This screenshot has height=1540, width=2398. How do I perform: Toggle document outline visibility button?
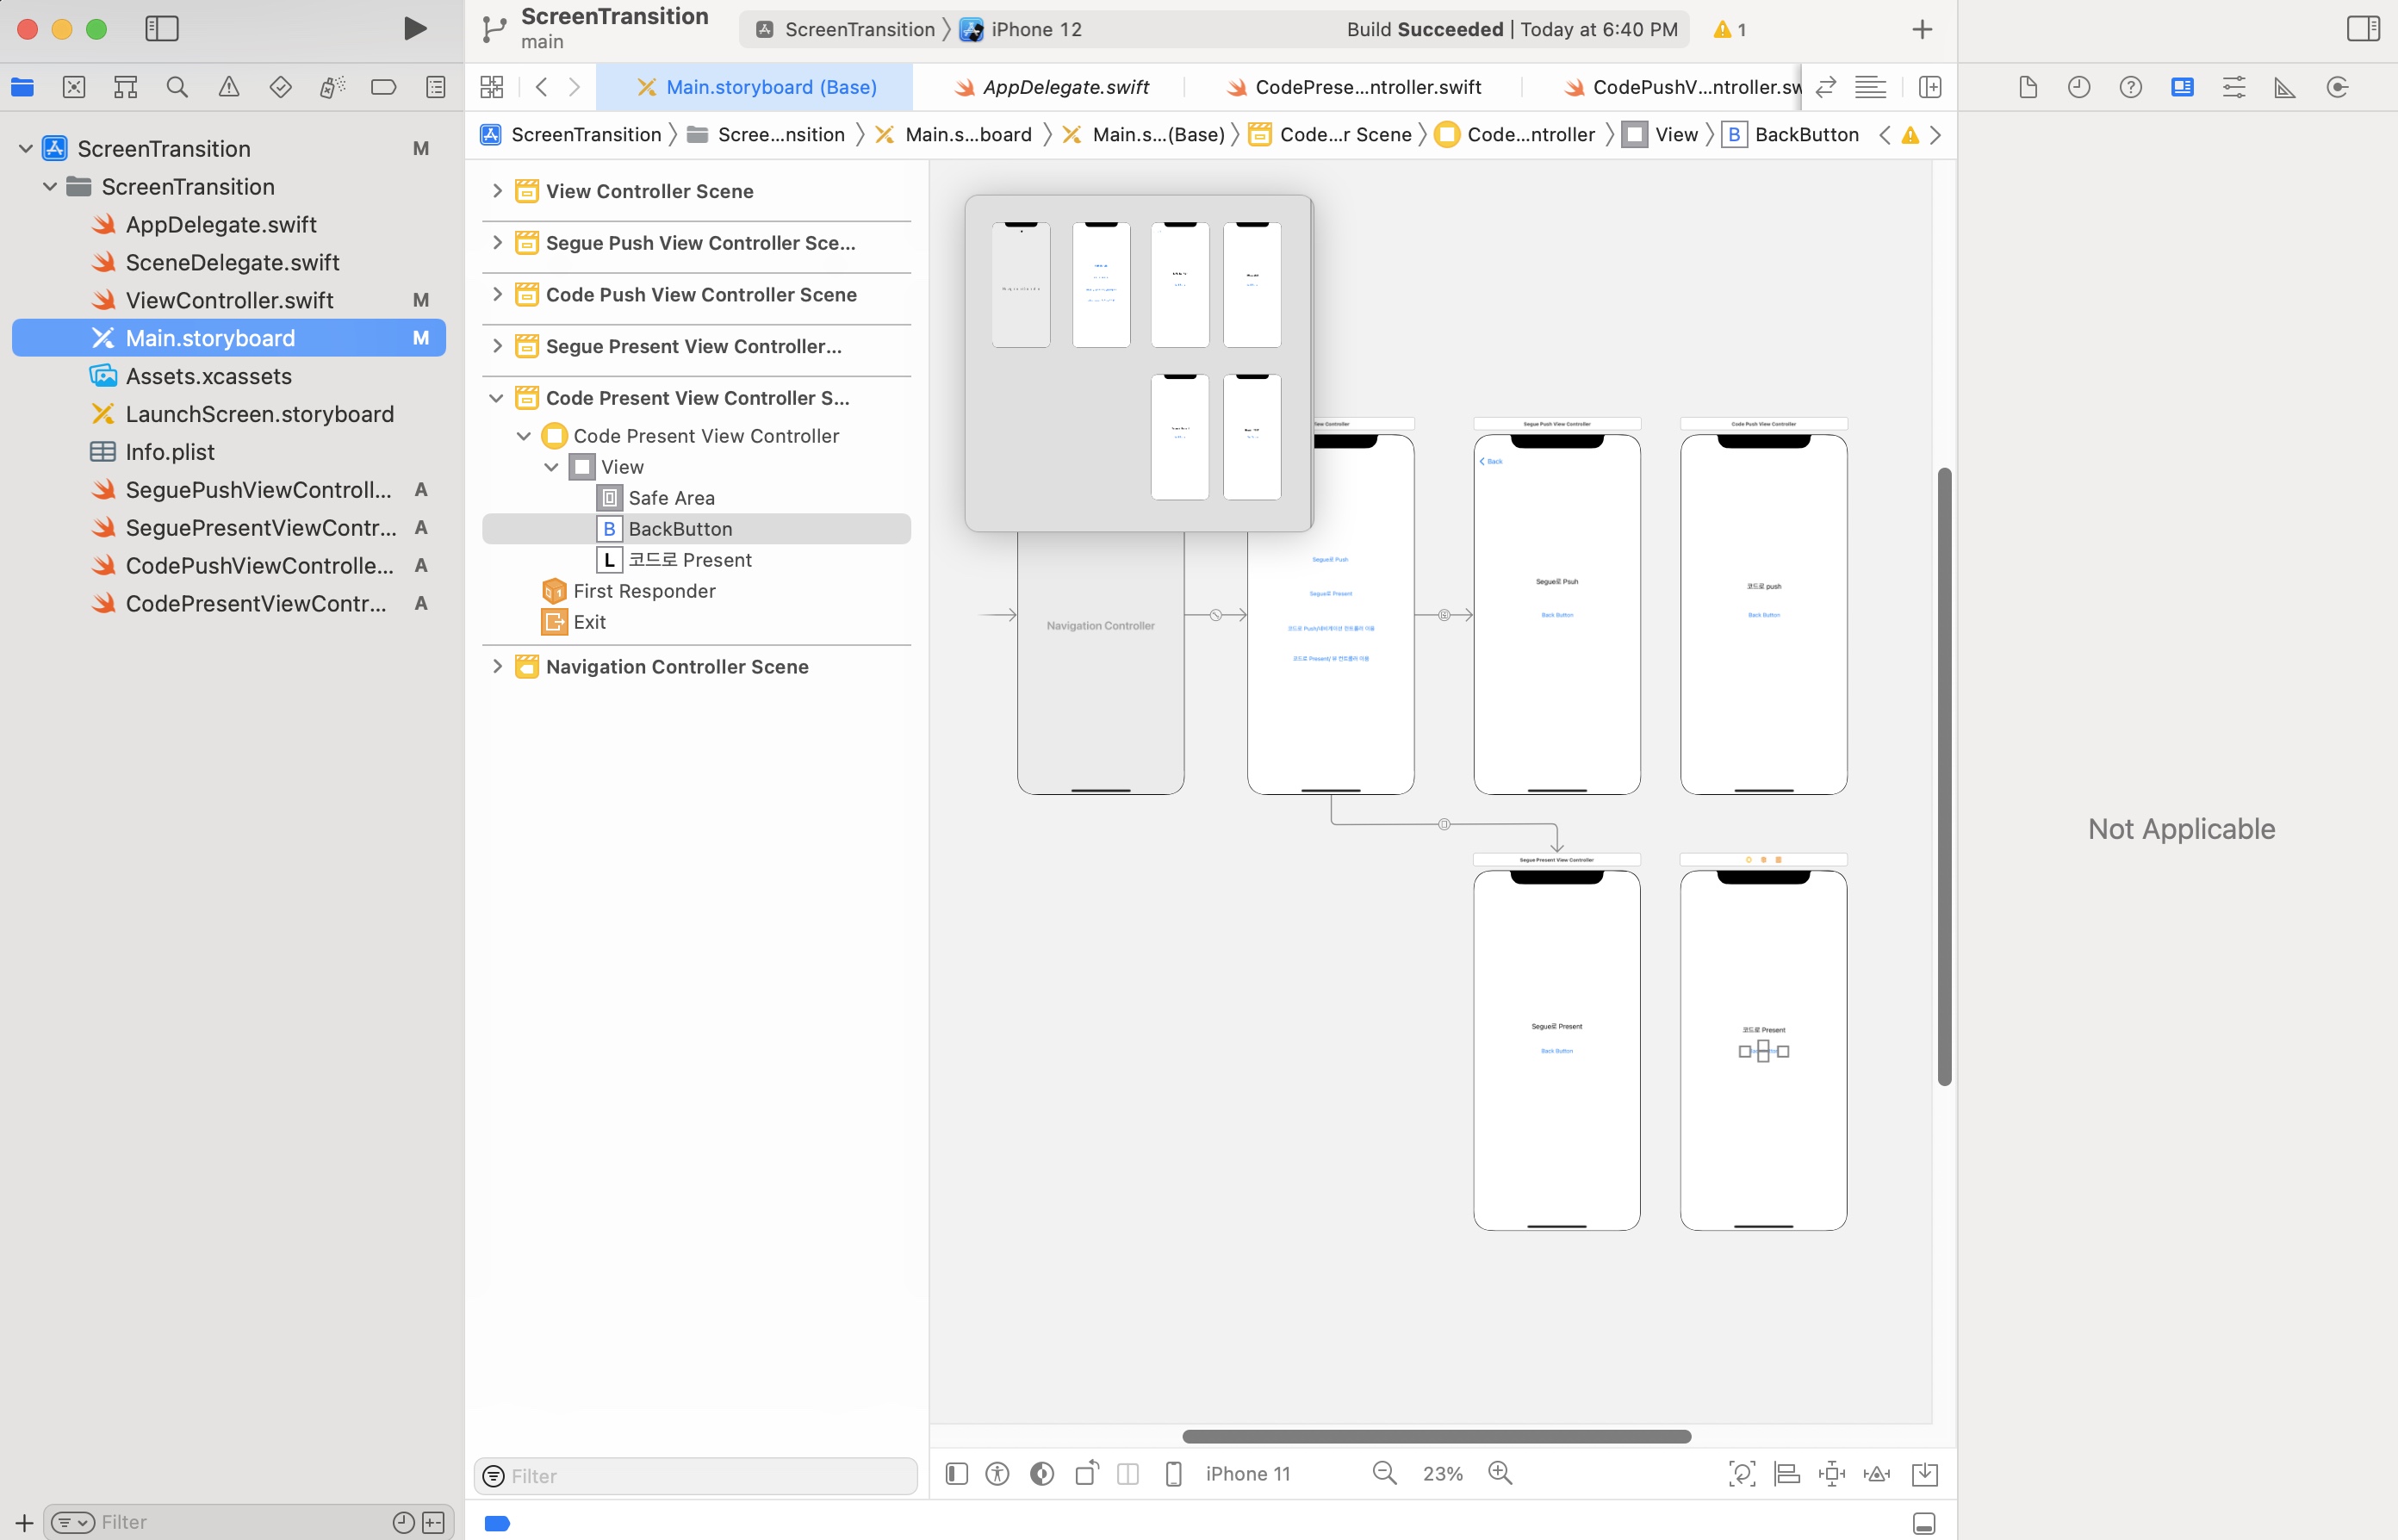tap(956, 1473)
